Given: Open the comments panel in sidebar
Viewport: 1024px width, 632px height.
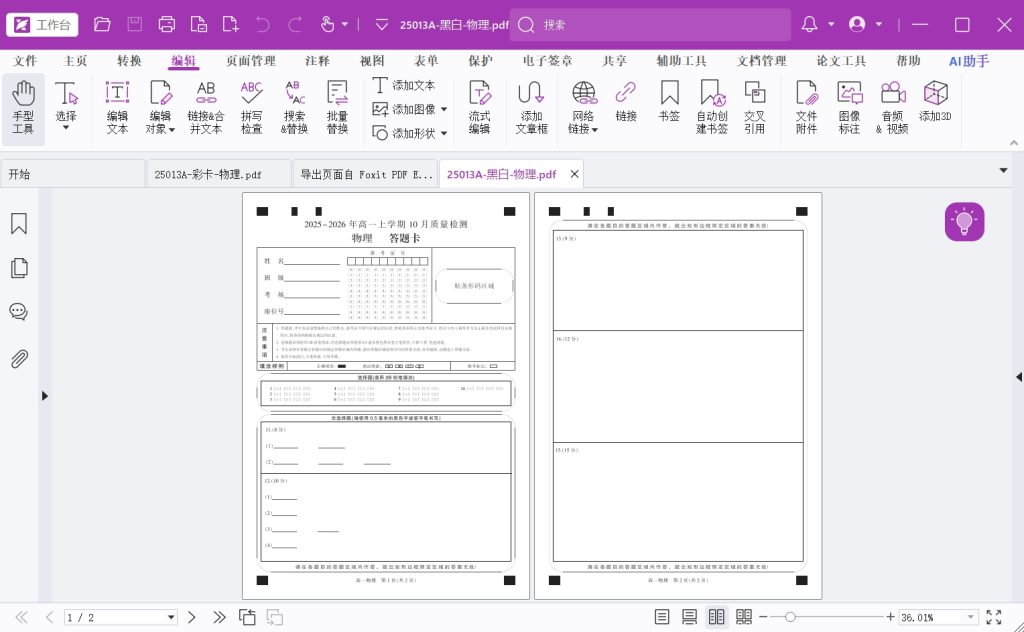Looking at the screenshot, I should [x=18, y=312].
